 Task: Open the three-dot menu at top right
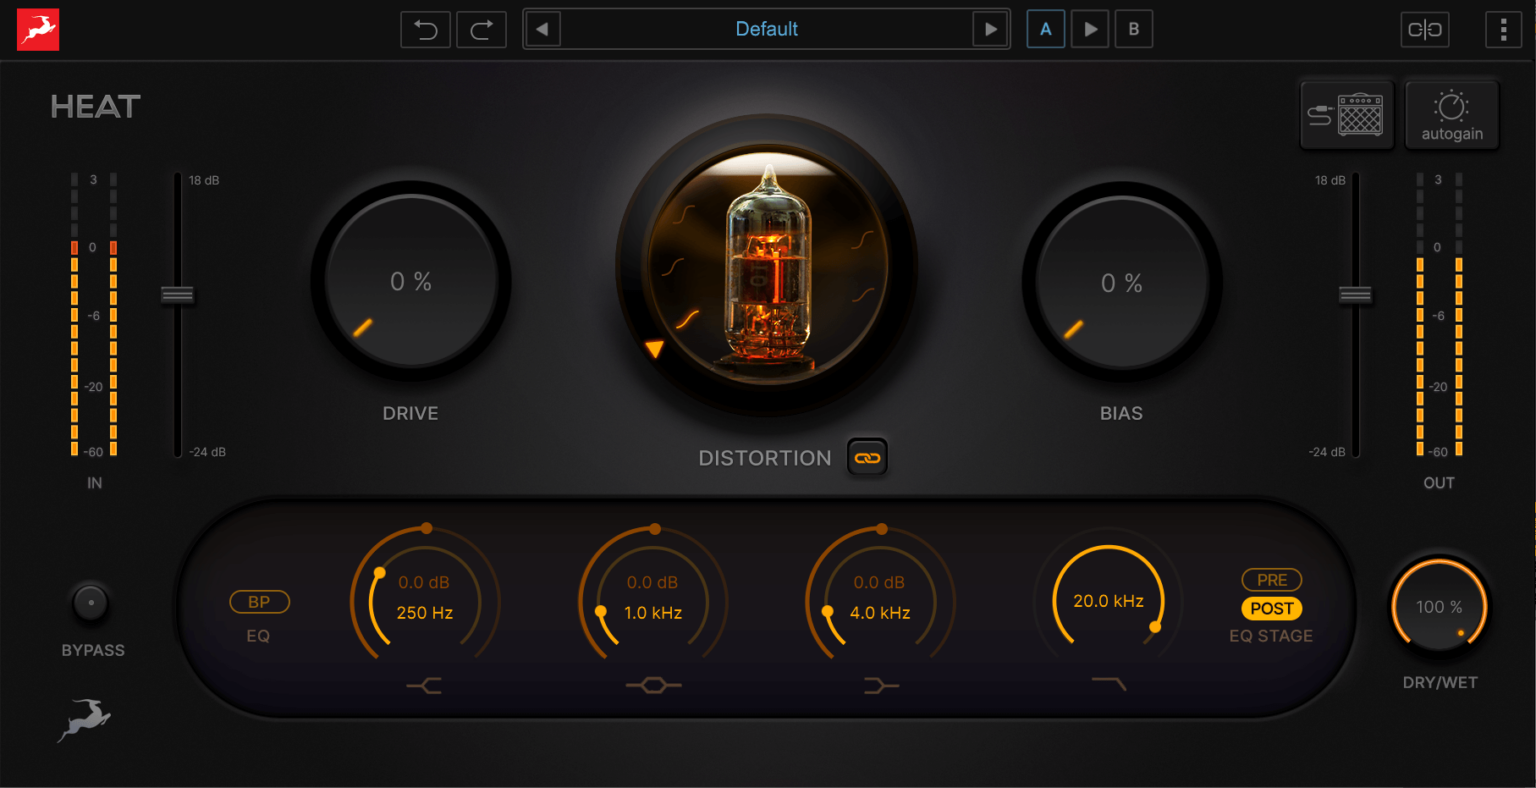point(1504,29)
